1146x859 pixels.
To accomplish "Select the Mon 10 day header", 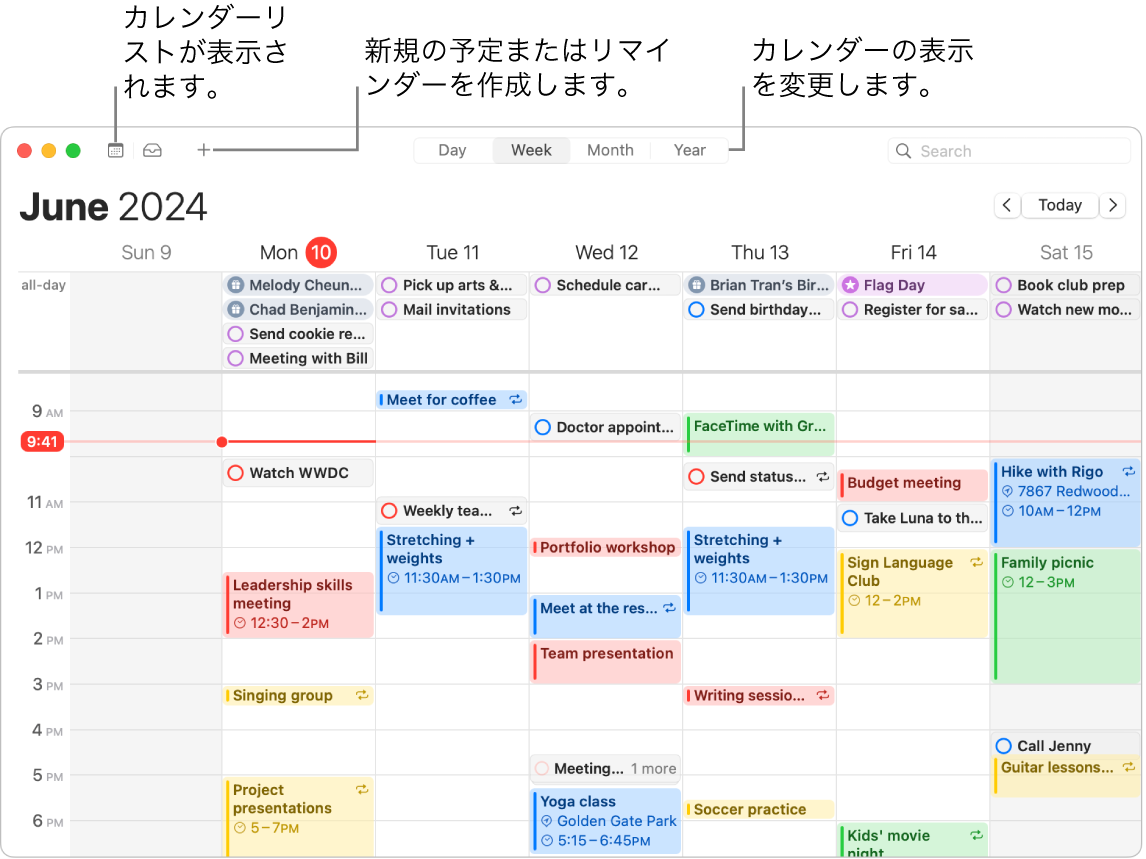I will (x=298, y=252).
